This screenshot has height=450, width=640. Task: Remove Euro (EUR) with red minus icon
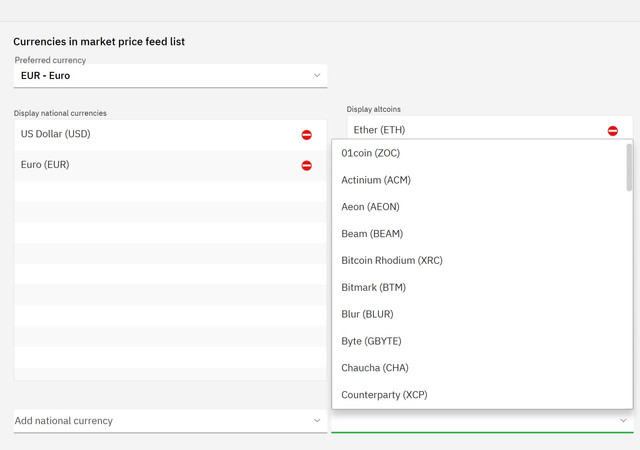coord(307,165)
